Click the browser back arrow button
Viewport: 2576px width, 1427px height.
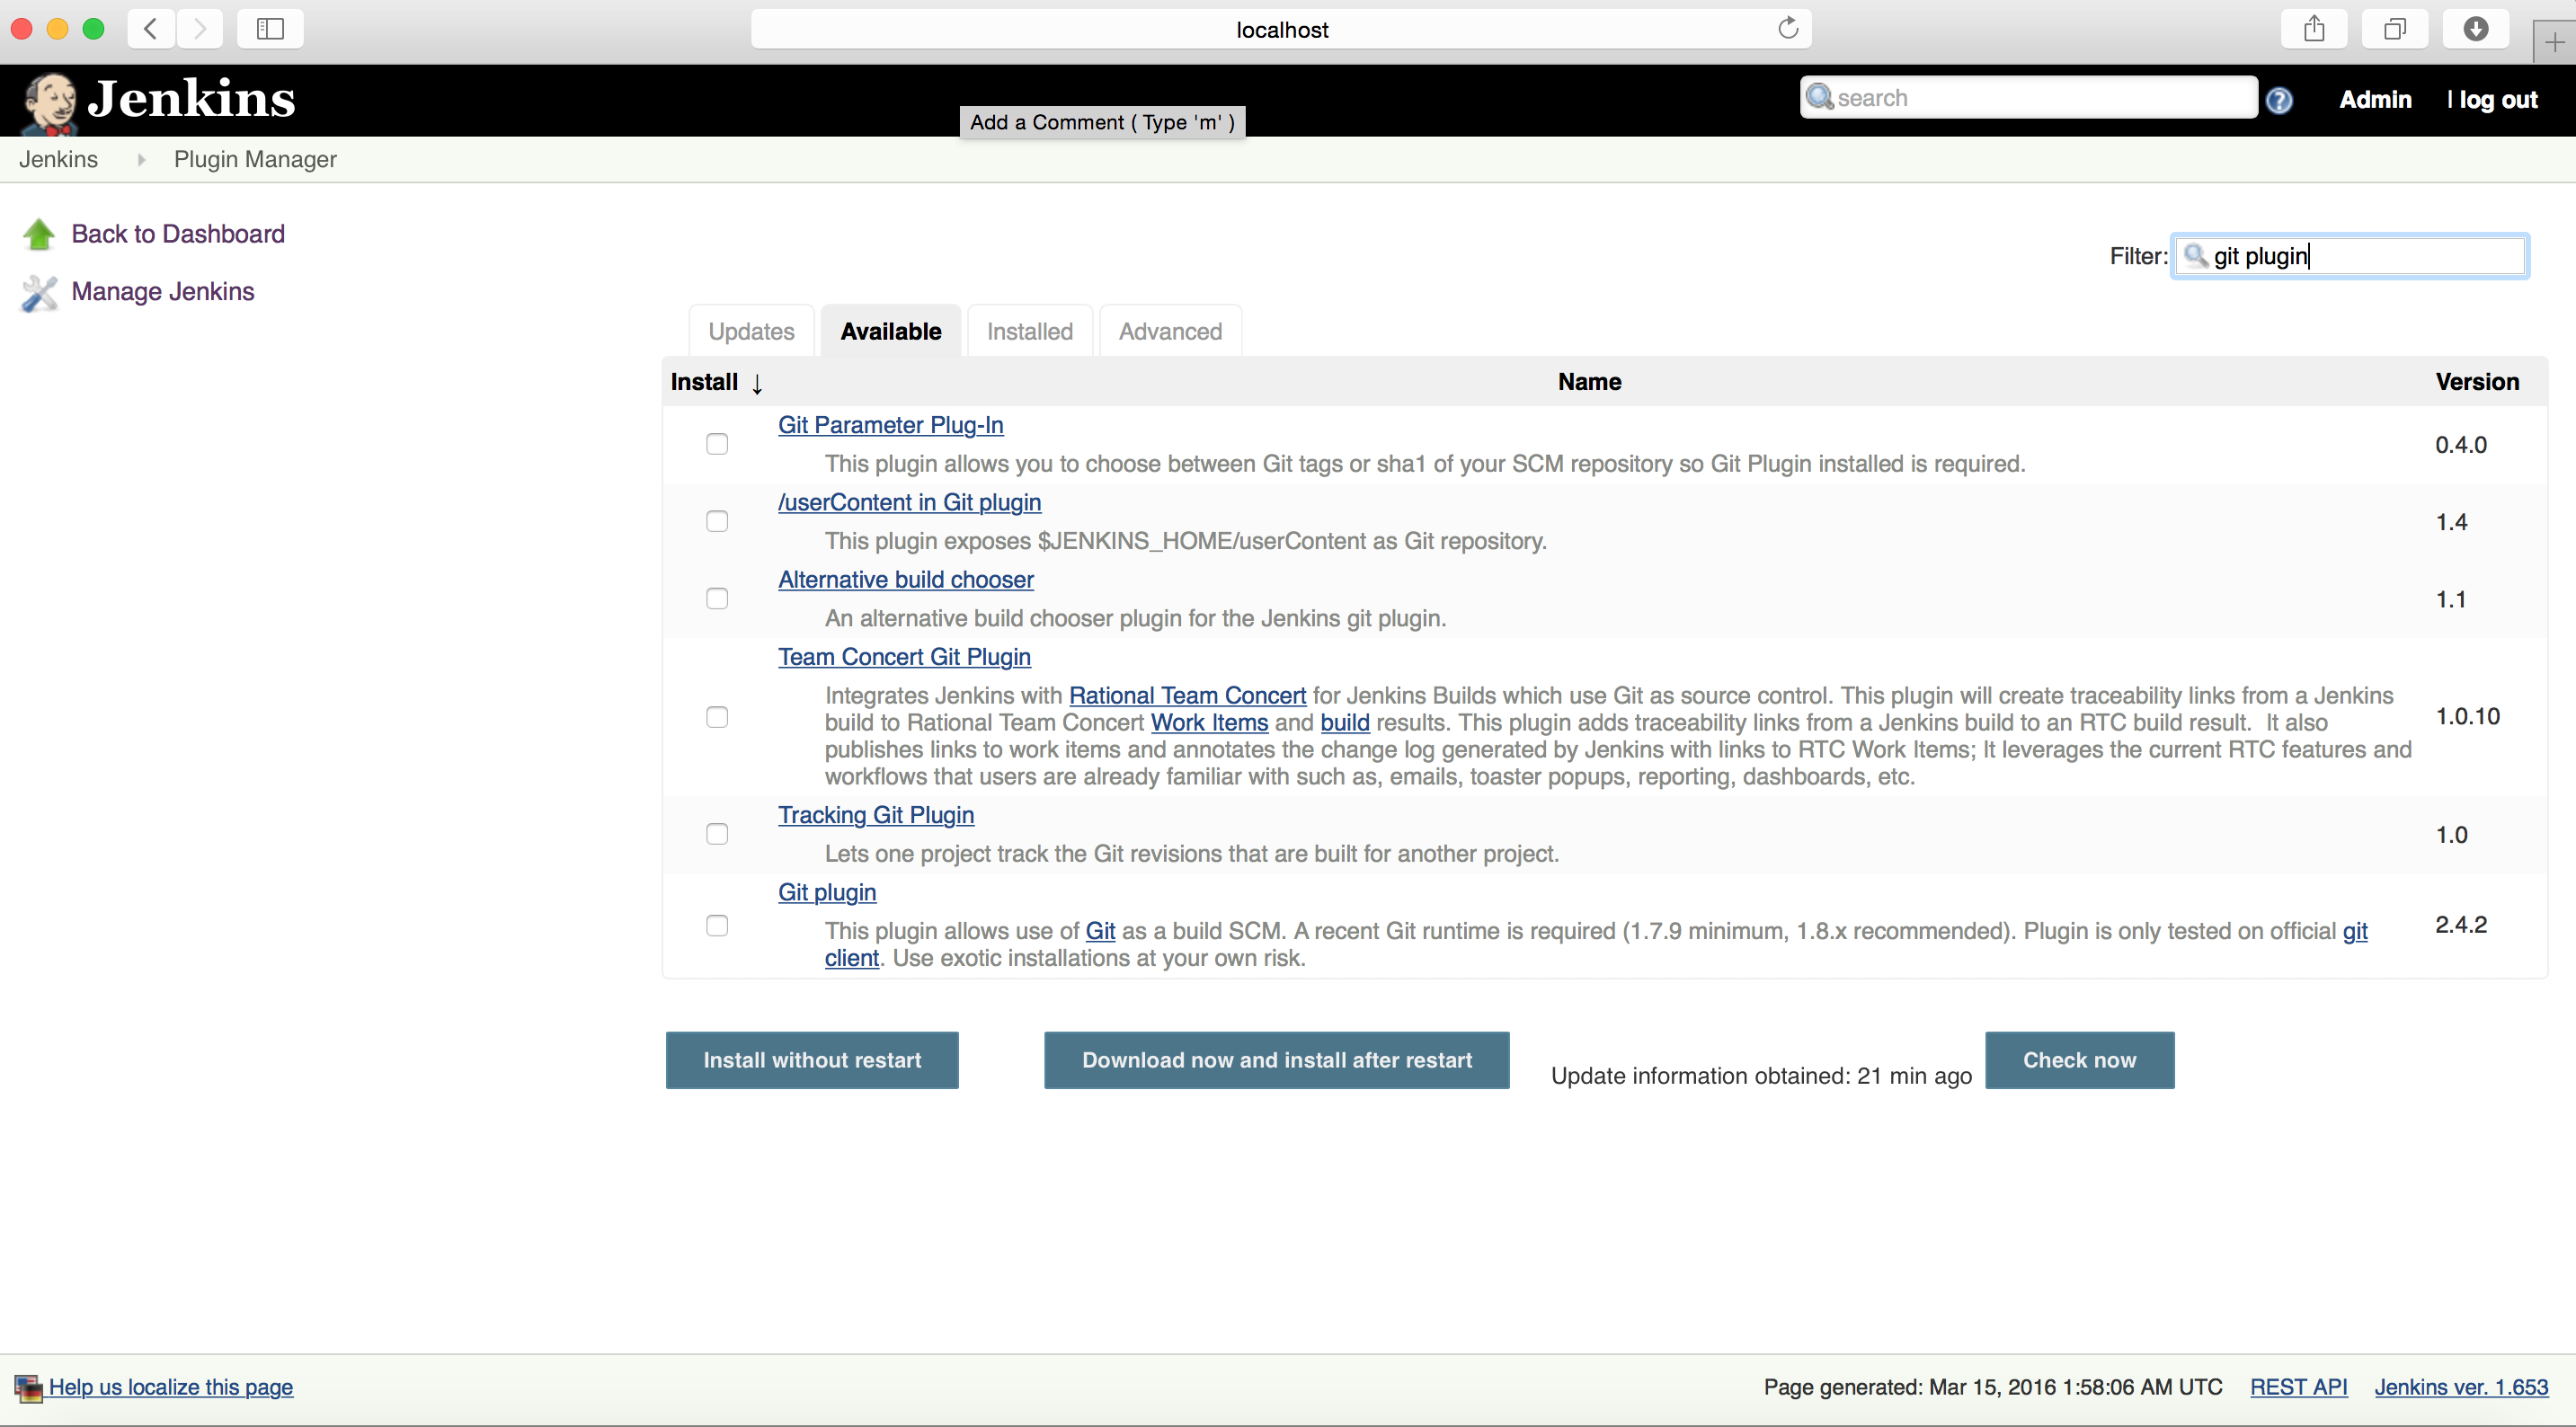coord(151,28)
